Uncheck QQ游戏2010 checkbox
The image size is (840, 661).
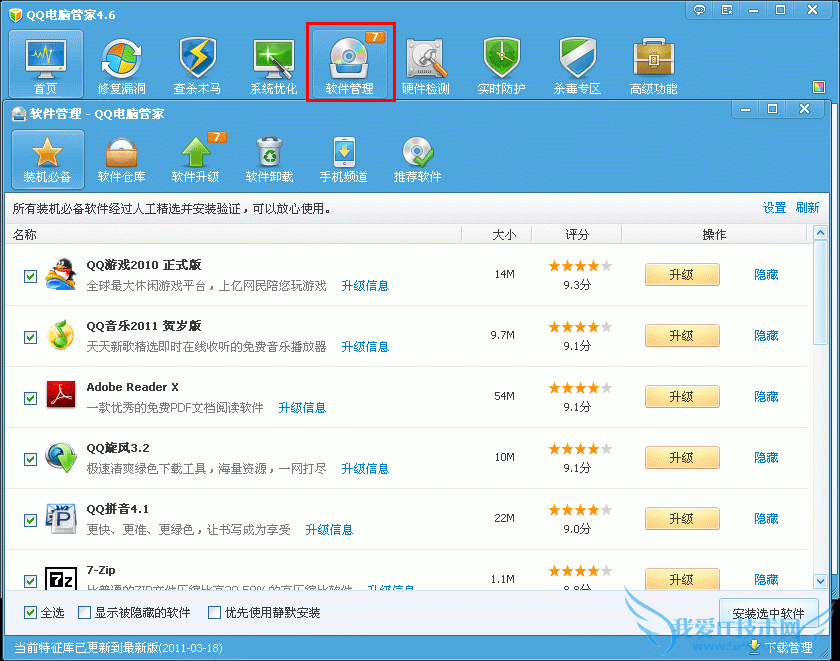point(31,276)
